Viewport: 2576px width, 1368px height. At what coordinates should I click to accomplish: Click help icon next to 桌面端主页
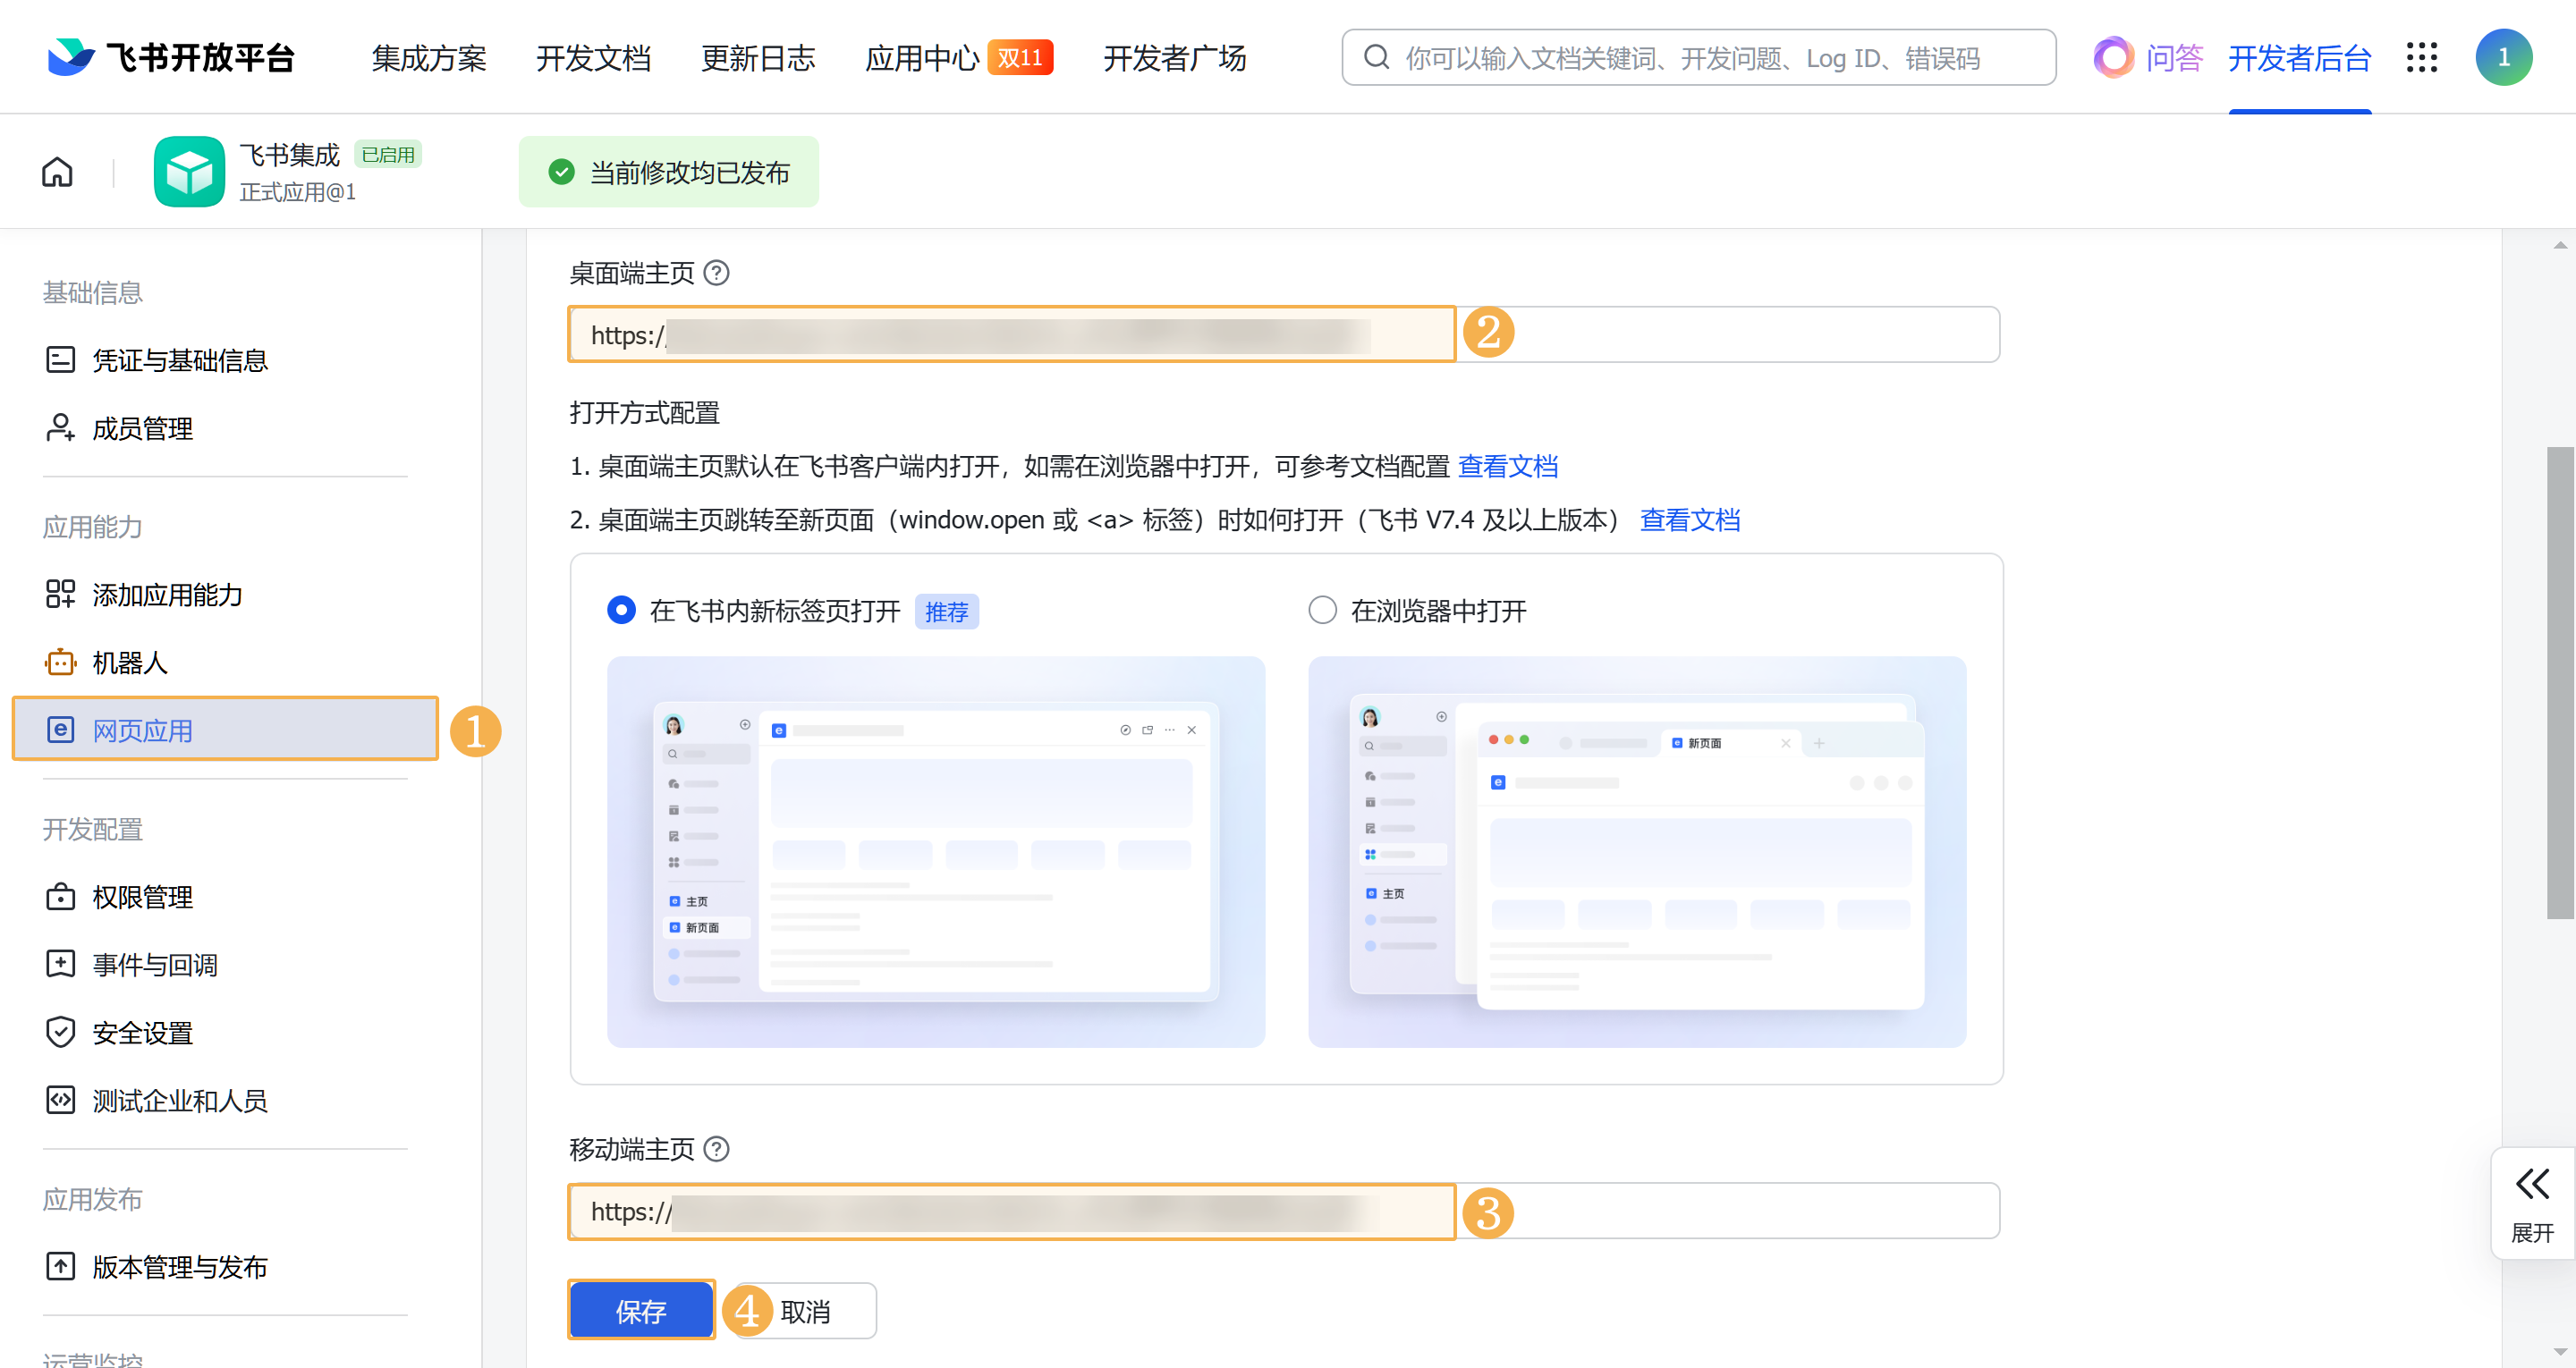point(716,273)
